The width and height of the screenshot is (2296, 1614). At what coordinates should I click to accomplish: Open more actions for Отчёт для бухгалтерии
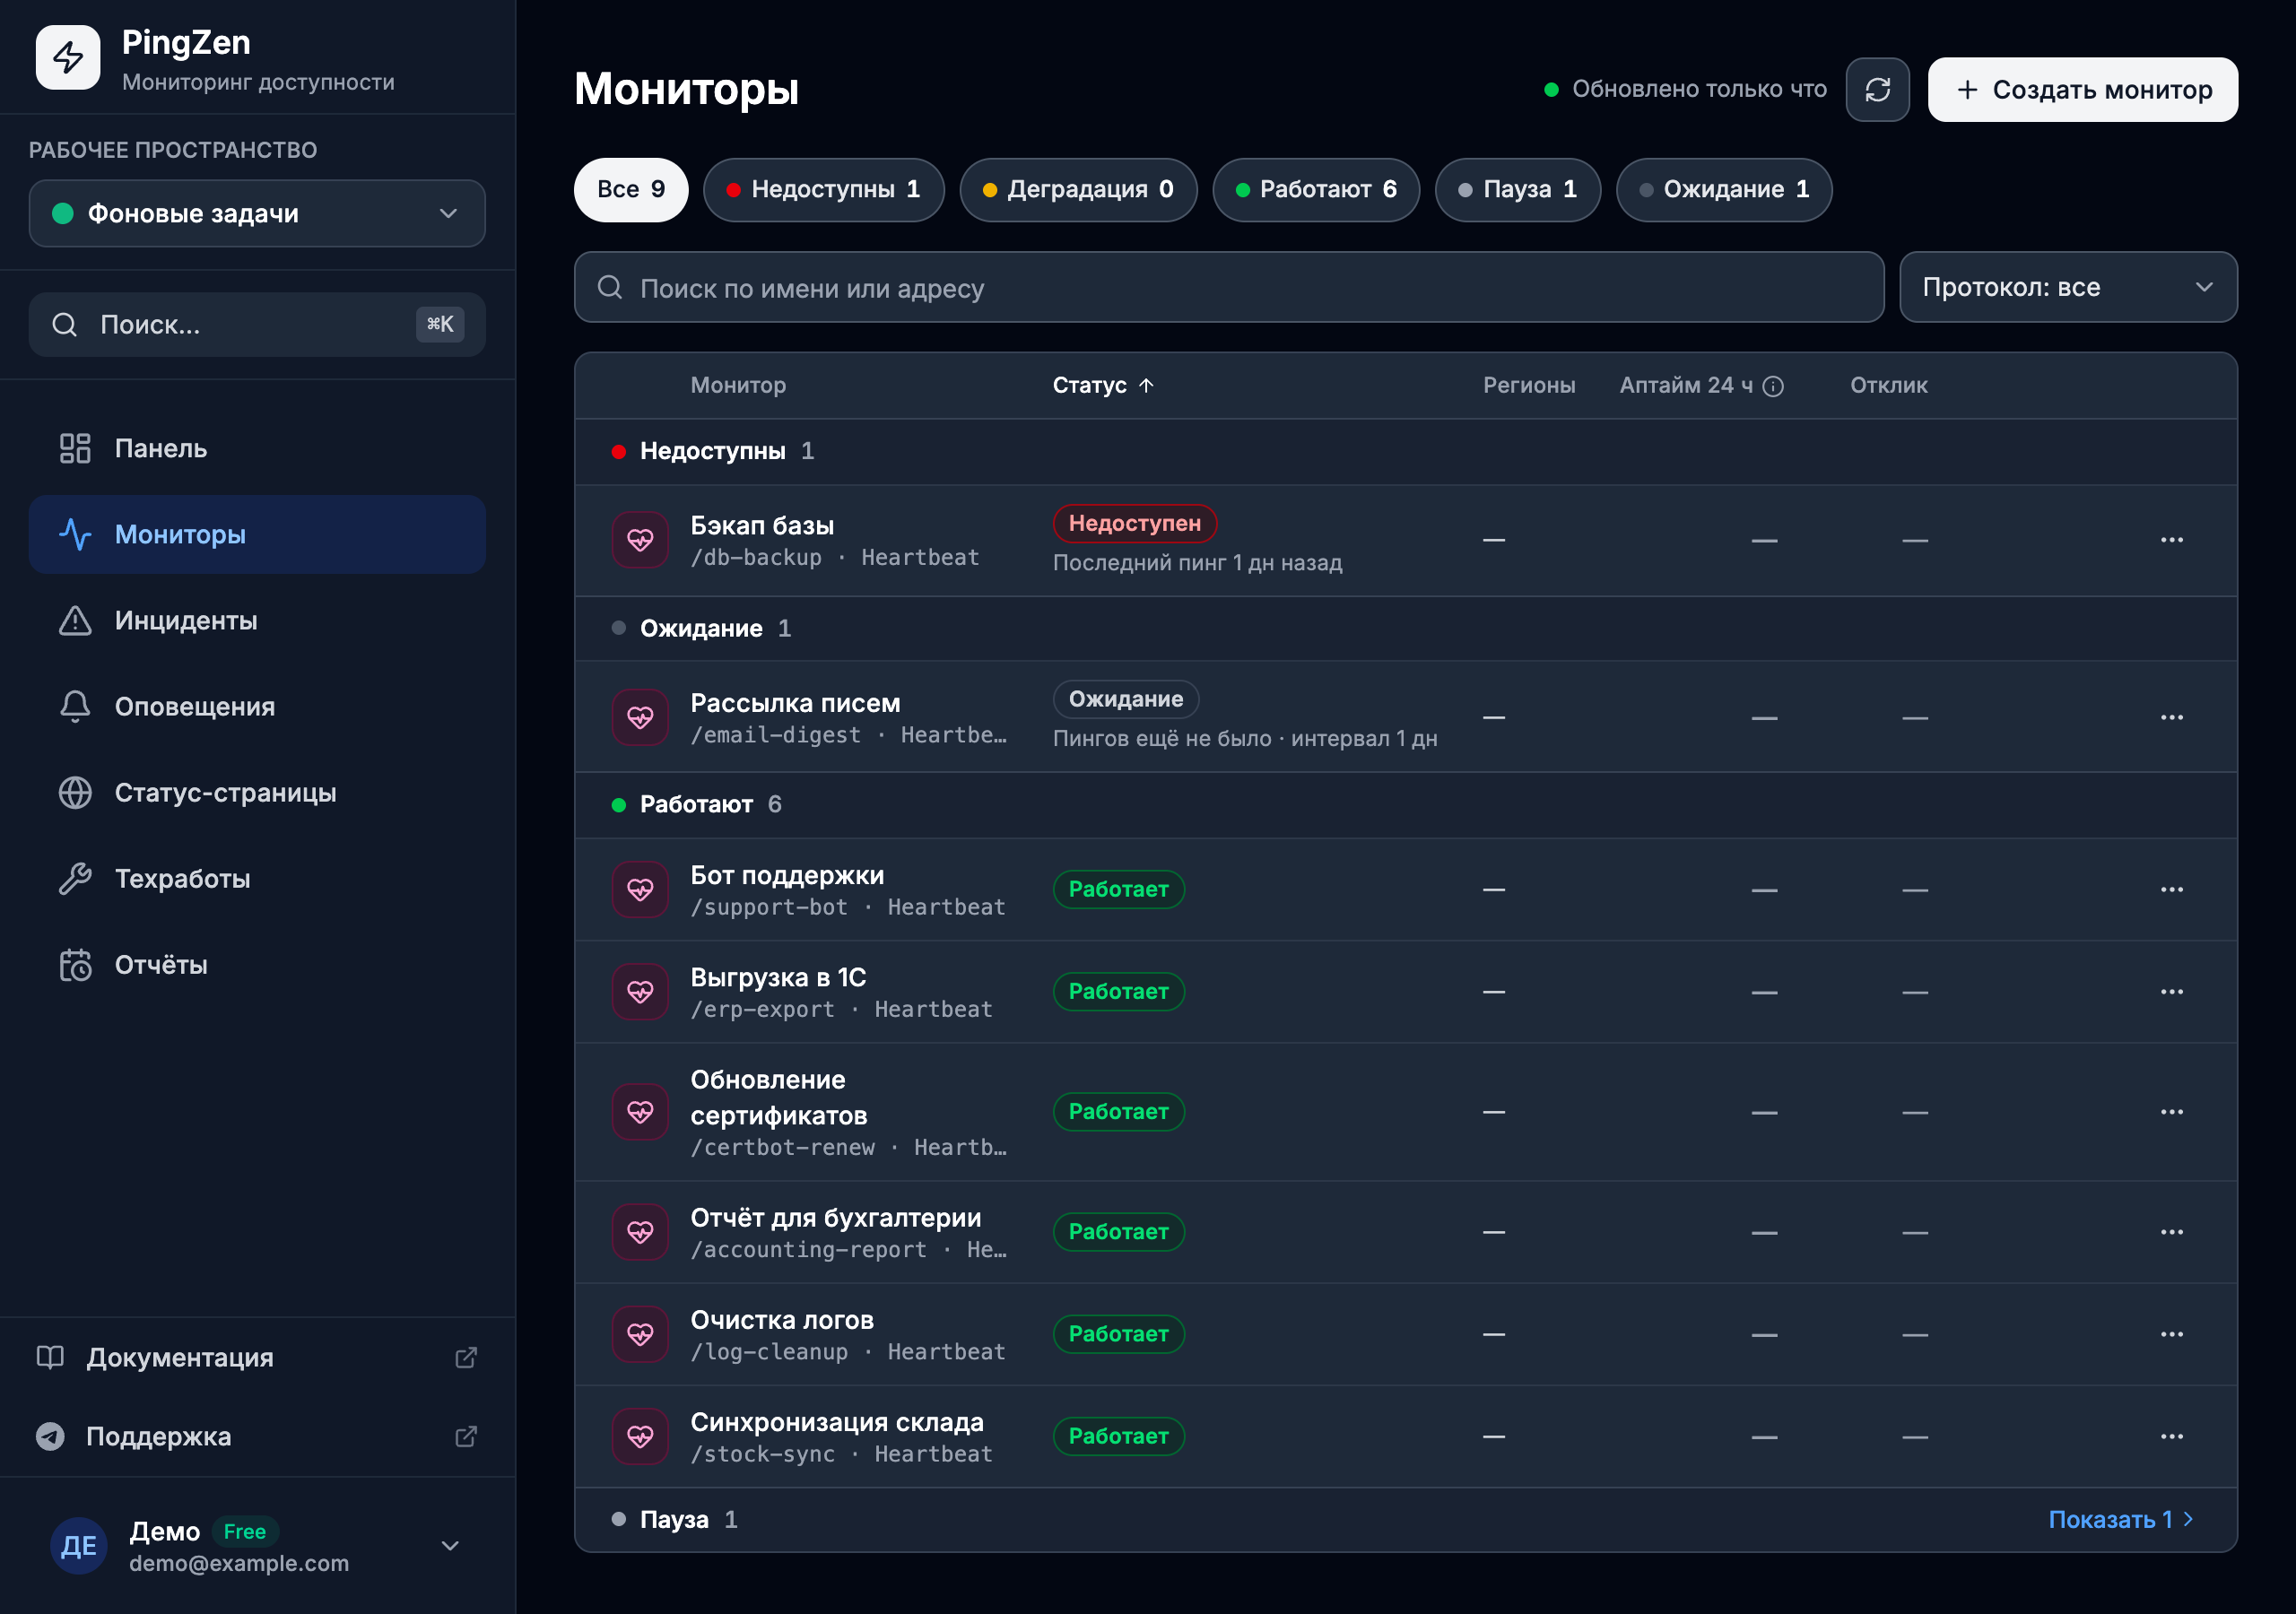point(2171,1232)
